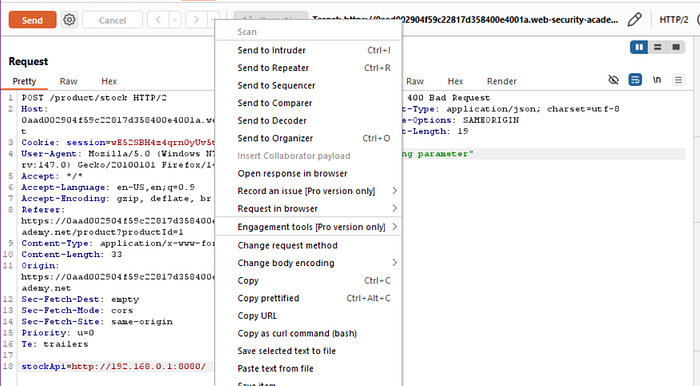The image size is (700, 386).
Task: Choose Send to Decoder
Action: pyautogui.click(x=308, y=120)
